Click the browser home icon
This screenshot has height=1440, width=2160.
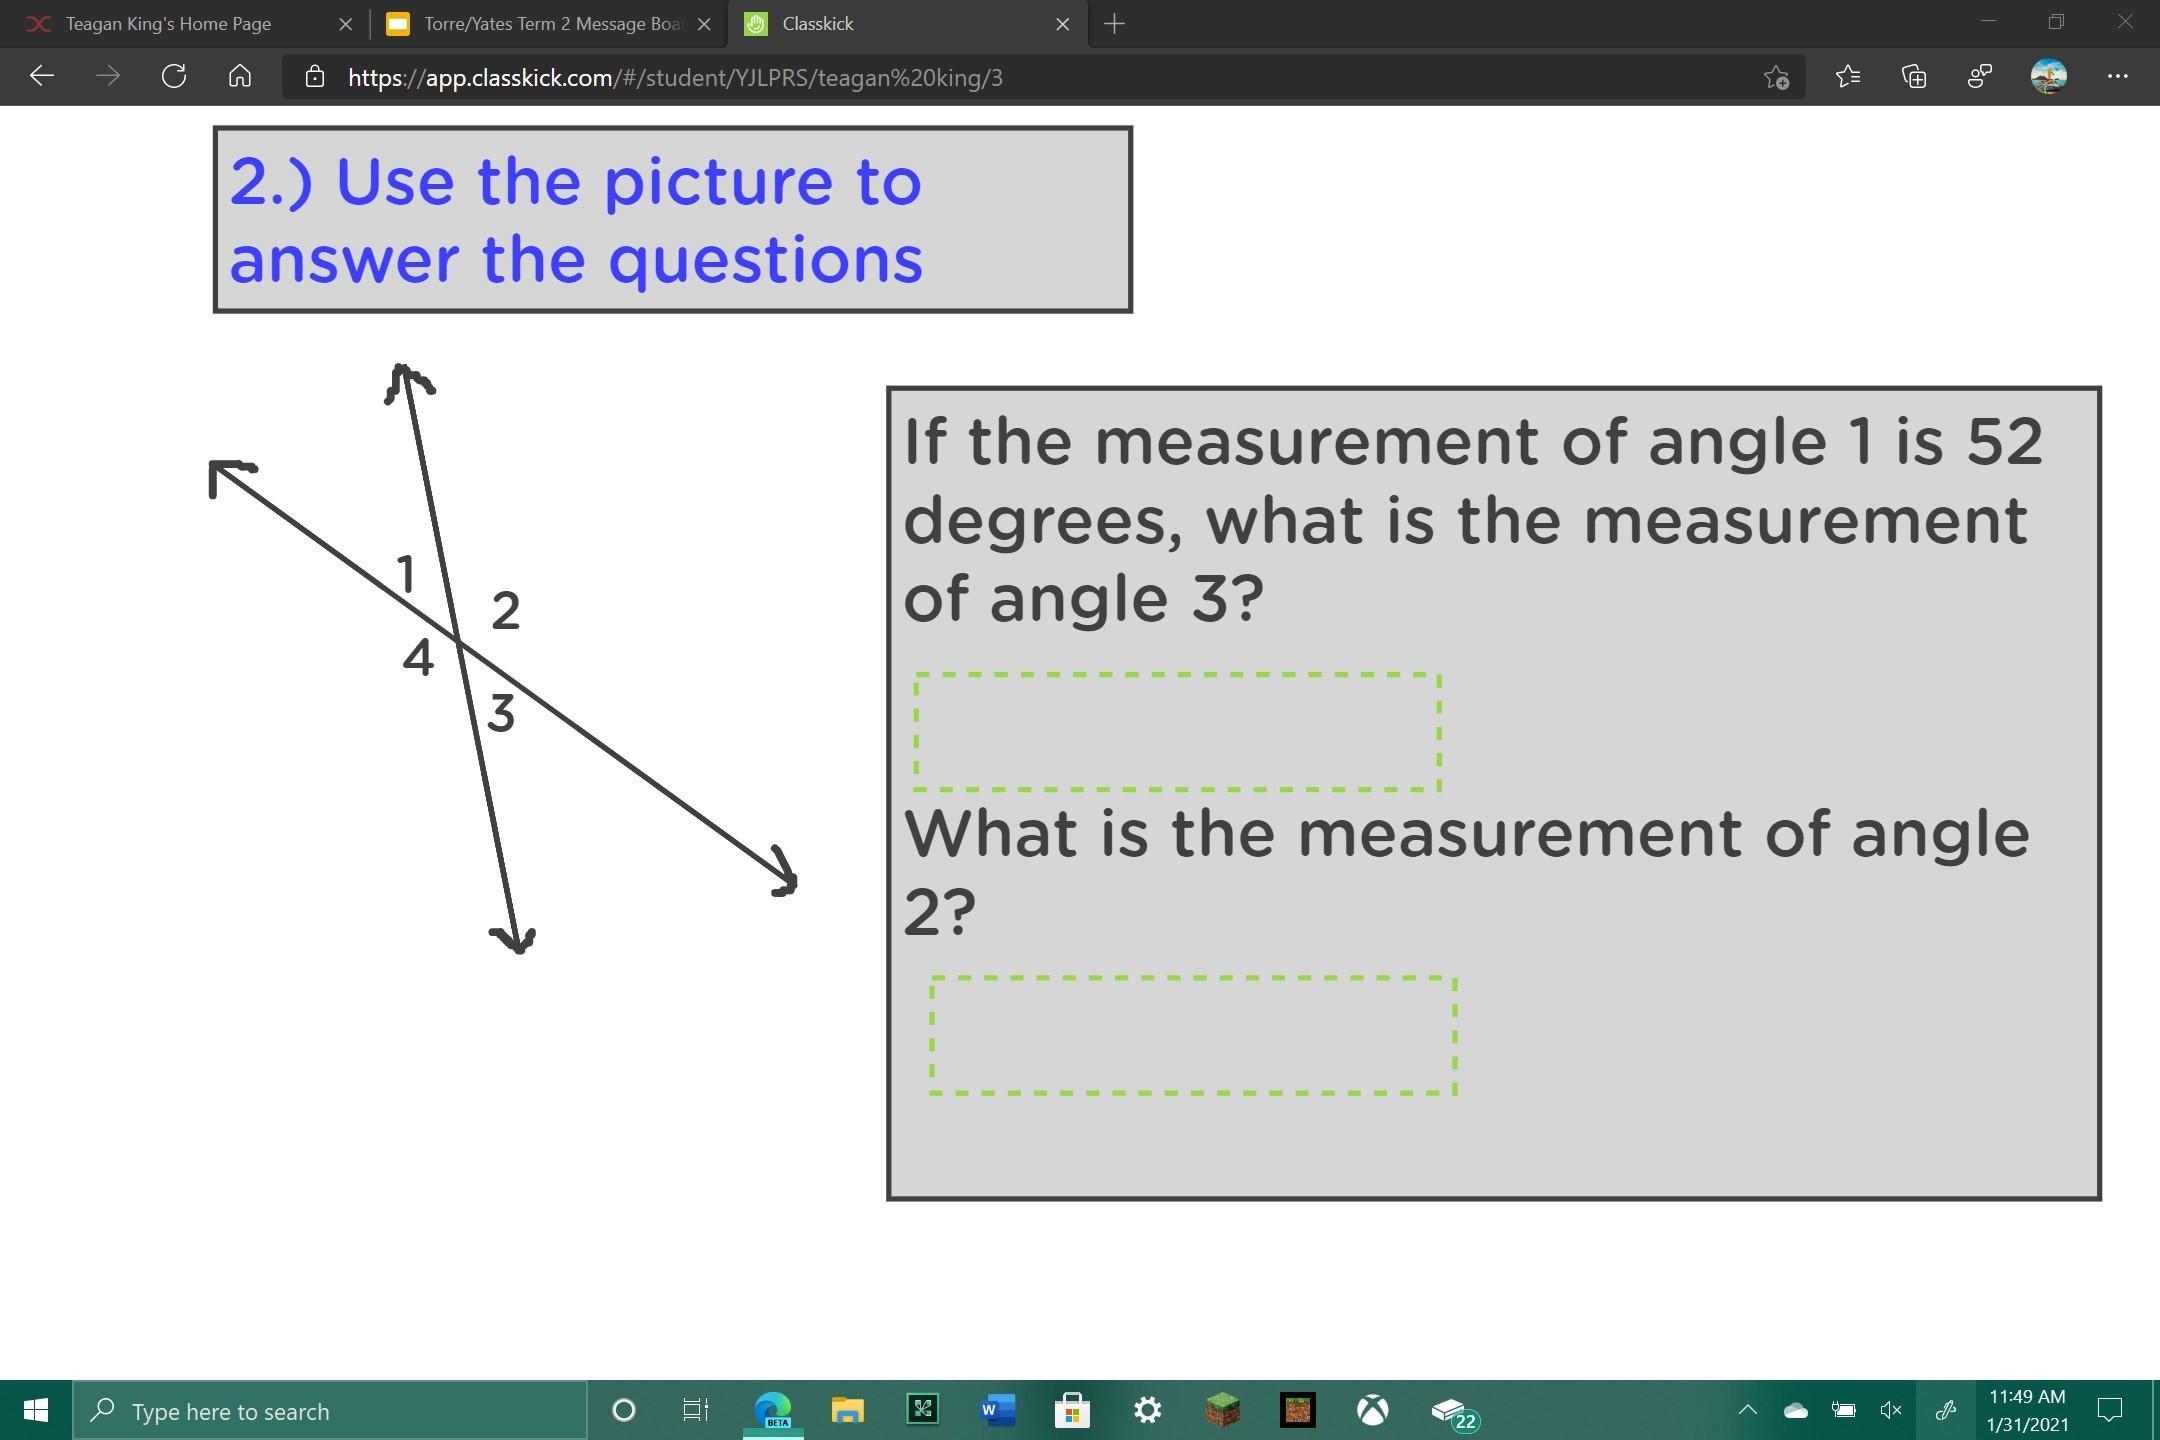coord(239,77)
